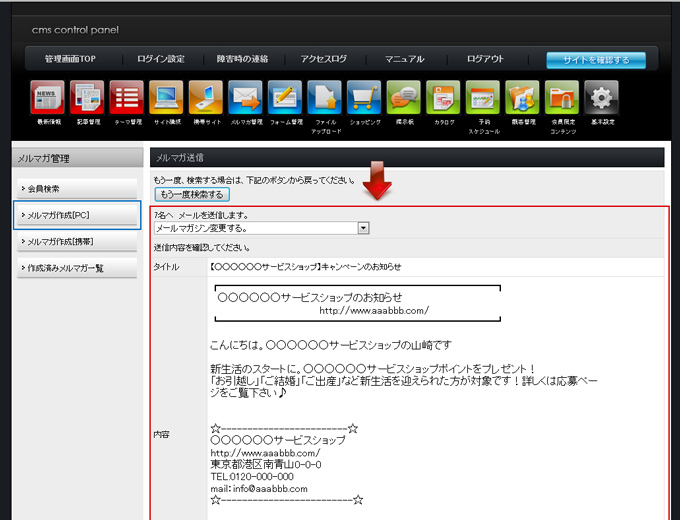Click the サイトを確認する button
680x520 pixels.
[x=596, y=60]
